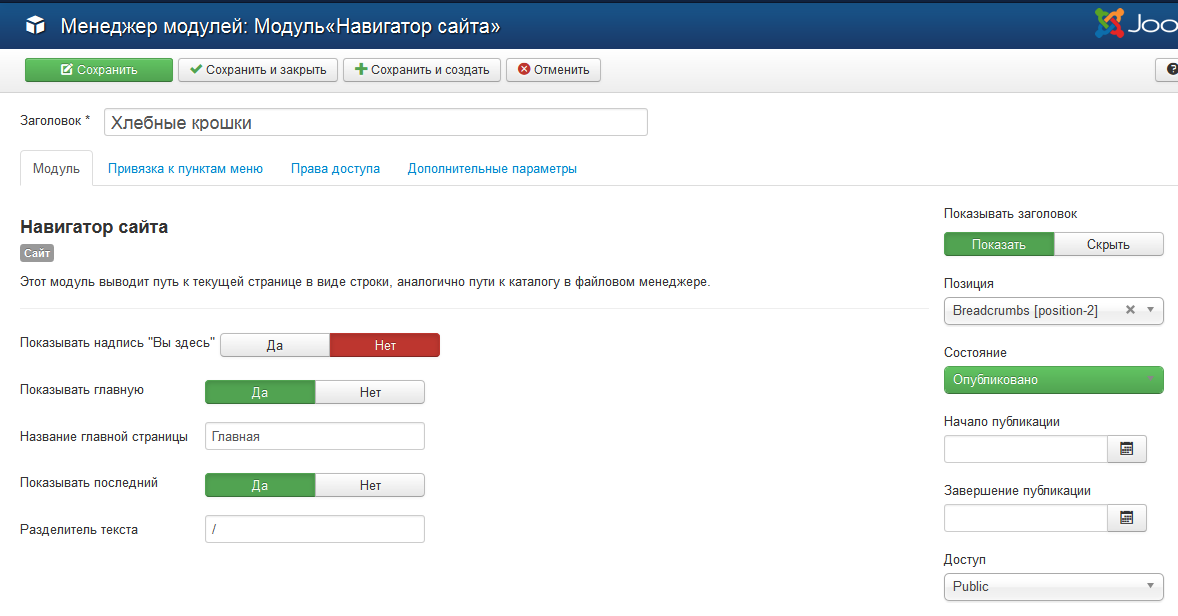This screenshot has width=1178, height=616.
Task: Open start publishing calendar picker
Action: click(x=1126, y=449)
